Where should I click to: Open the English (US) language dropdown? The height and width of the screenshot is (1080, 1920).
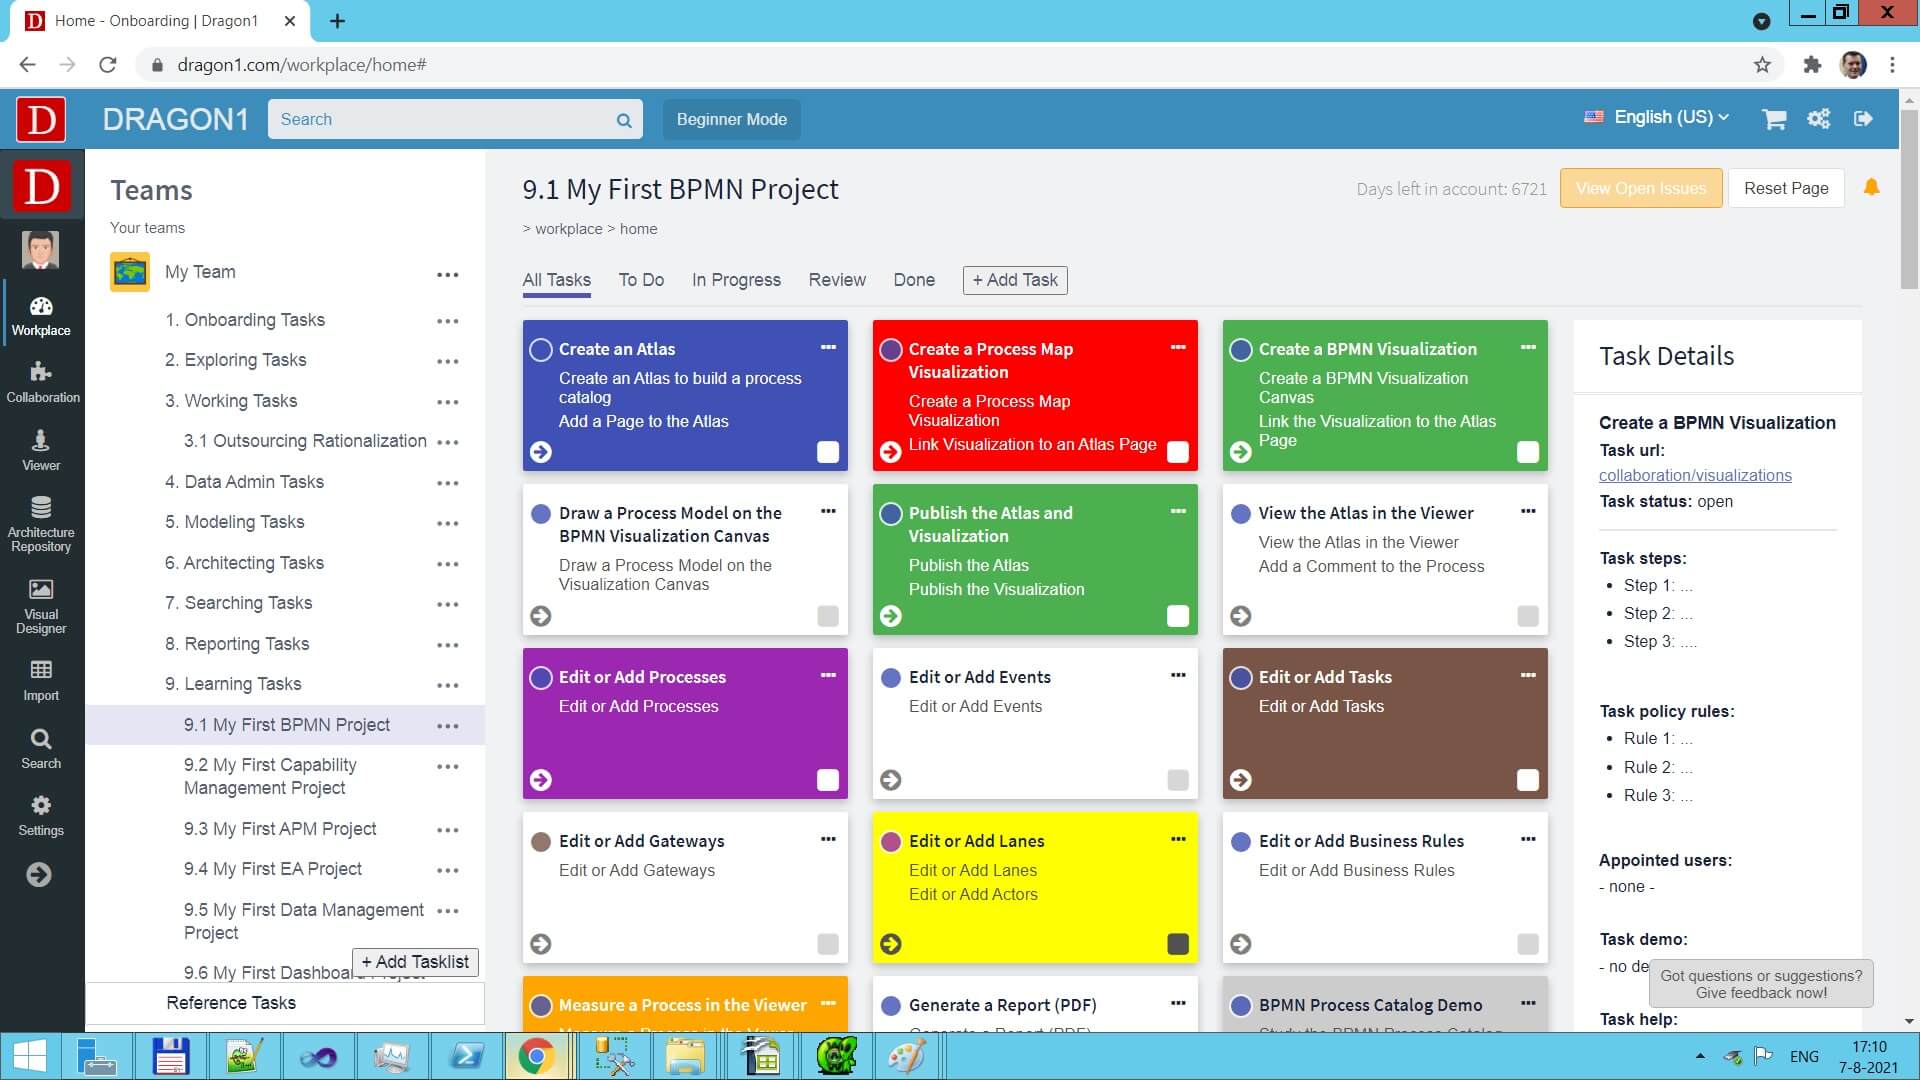[x=1657, y=117]
